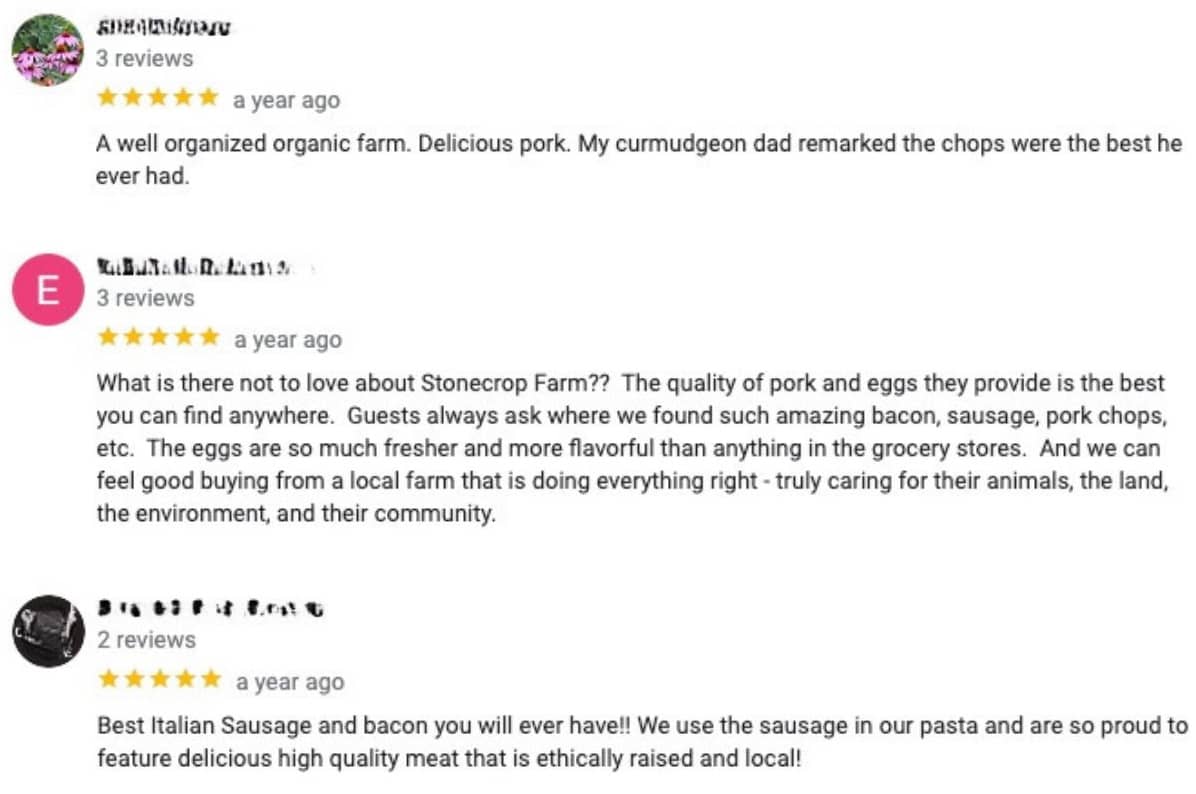The width and height of the screenshot is (1196, 794).
Task: Click last star of the Italian Sausage review
Action: click(x=210, y=680)
